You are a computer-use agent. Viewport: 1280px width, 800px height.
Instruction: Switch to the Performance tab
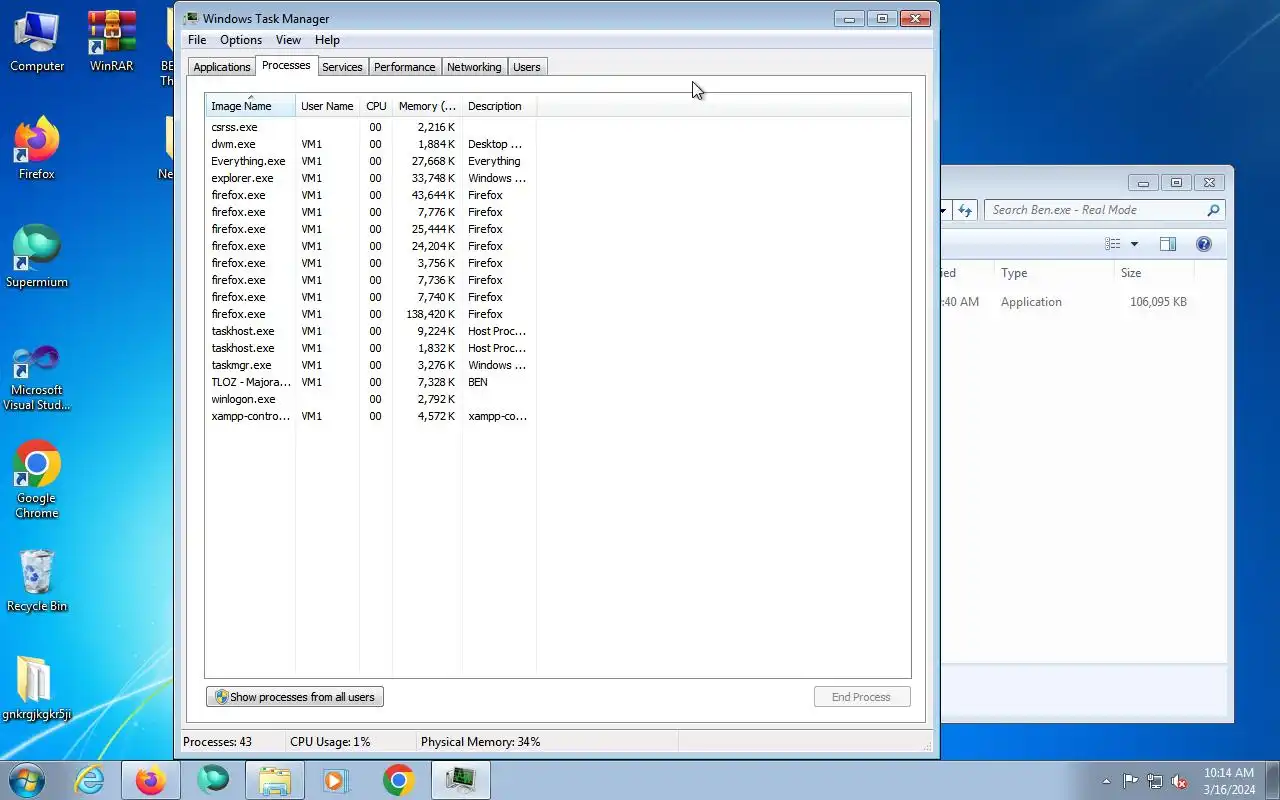405,67
